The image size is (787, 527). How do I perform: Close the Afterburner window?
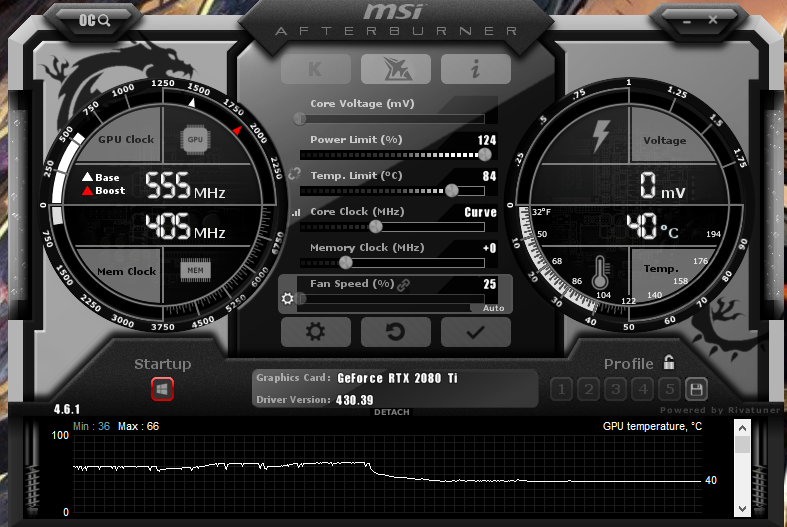(713, 20)
